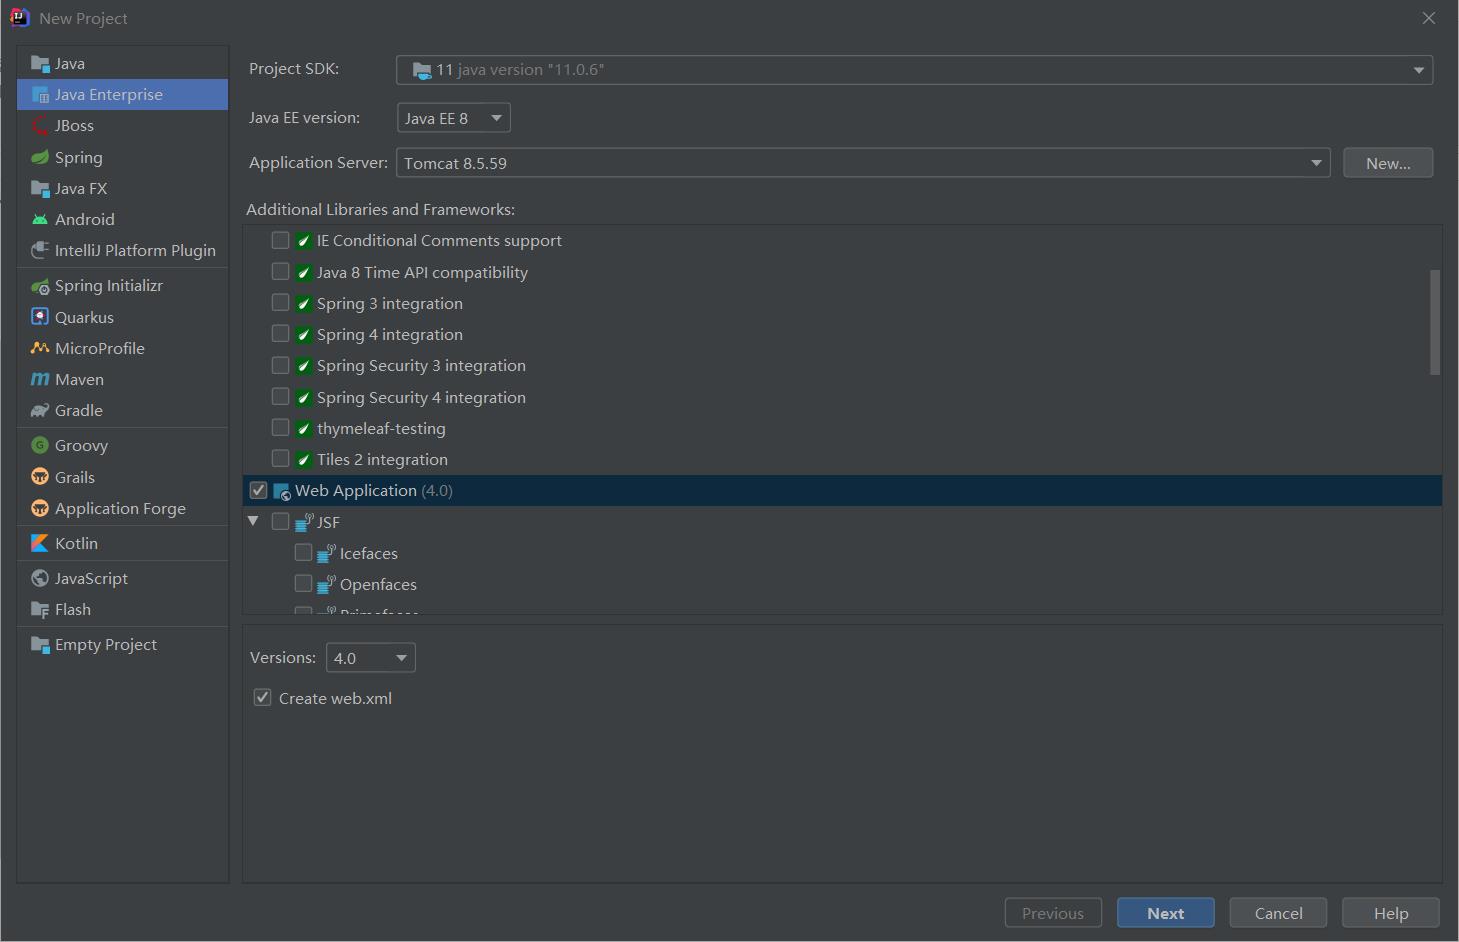Image resolution: width=1459 pixels, height=942 pixels.
Task: Click the Spring Initializr icon
Action: [40, 286]
